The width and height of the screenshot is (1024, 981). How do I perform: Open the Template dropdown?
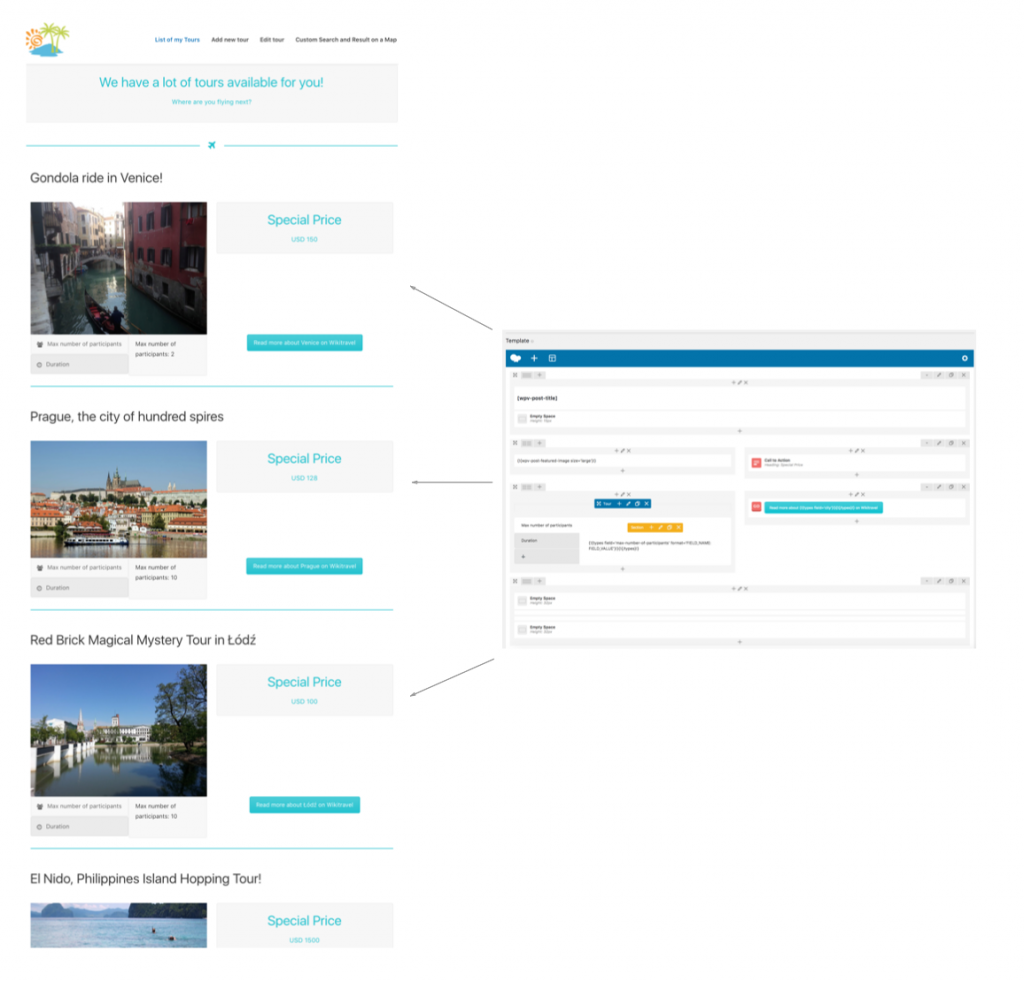pos(518,340)
